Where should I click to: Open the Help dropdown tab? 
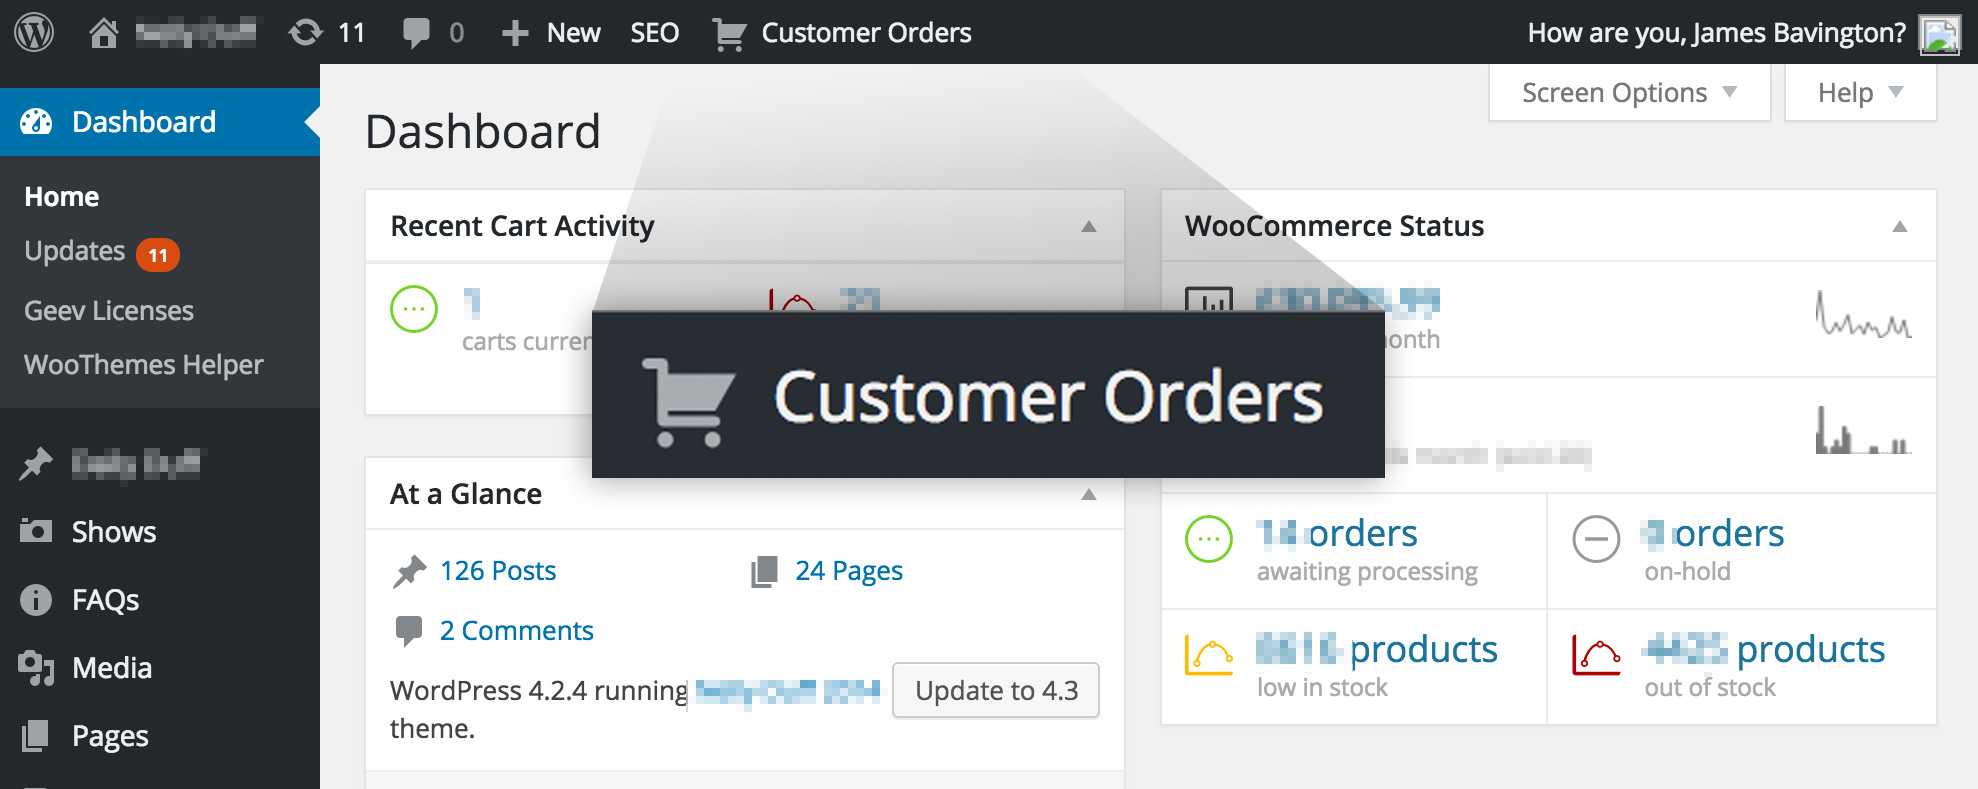coord(1860,93)
